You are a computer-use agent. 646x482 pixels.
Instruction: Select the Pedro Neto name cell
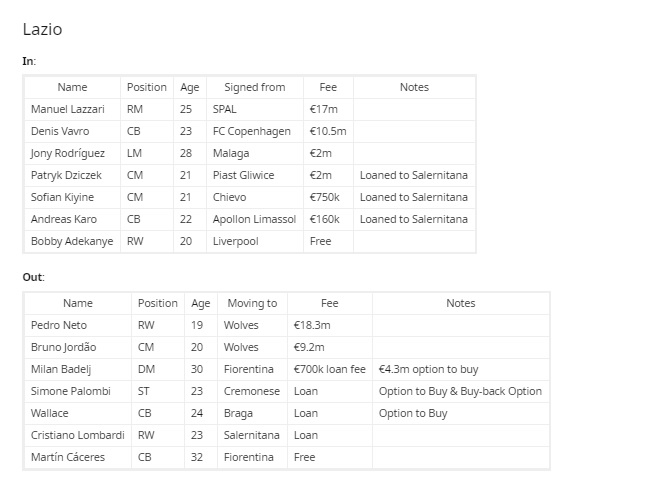pyautogui.click(x=78, y=325)
